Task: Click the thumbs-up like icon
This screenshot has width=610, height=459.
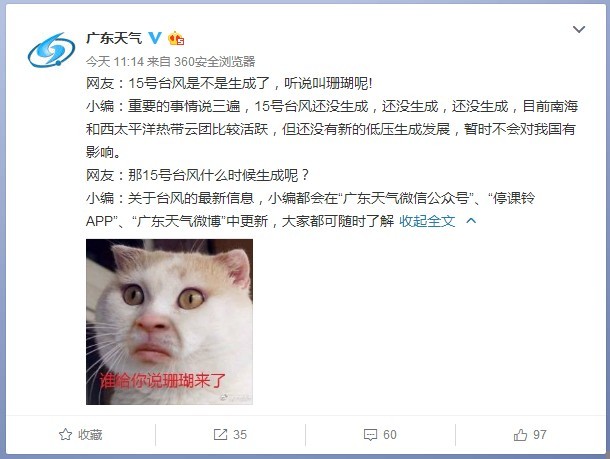Action: coord(520,434)
